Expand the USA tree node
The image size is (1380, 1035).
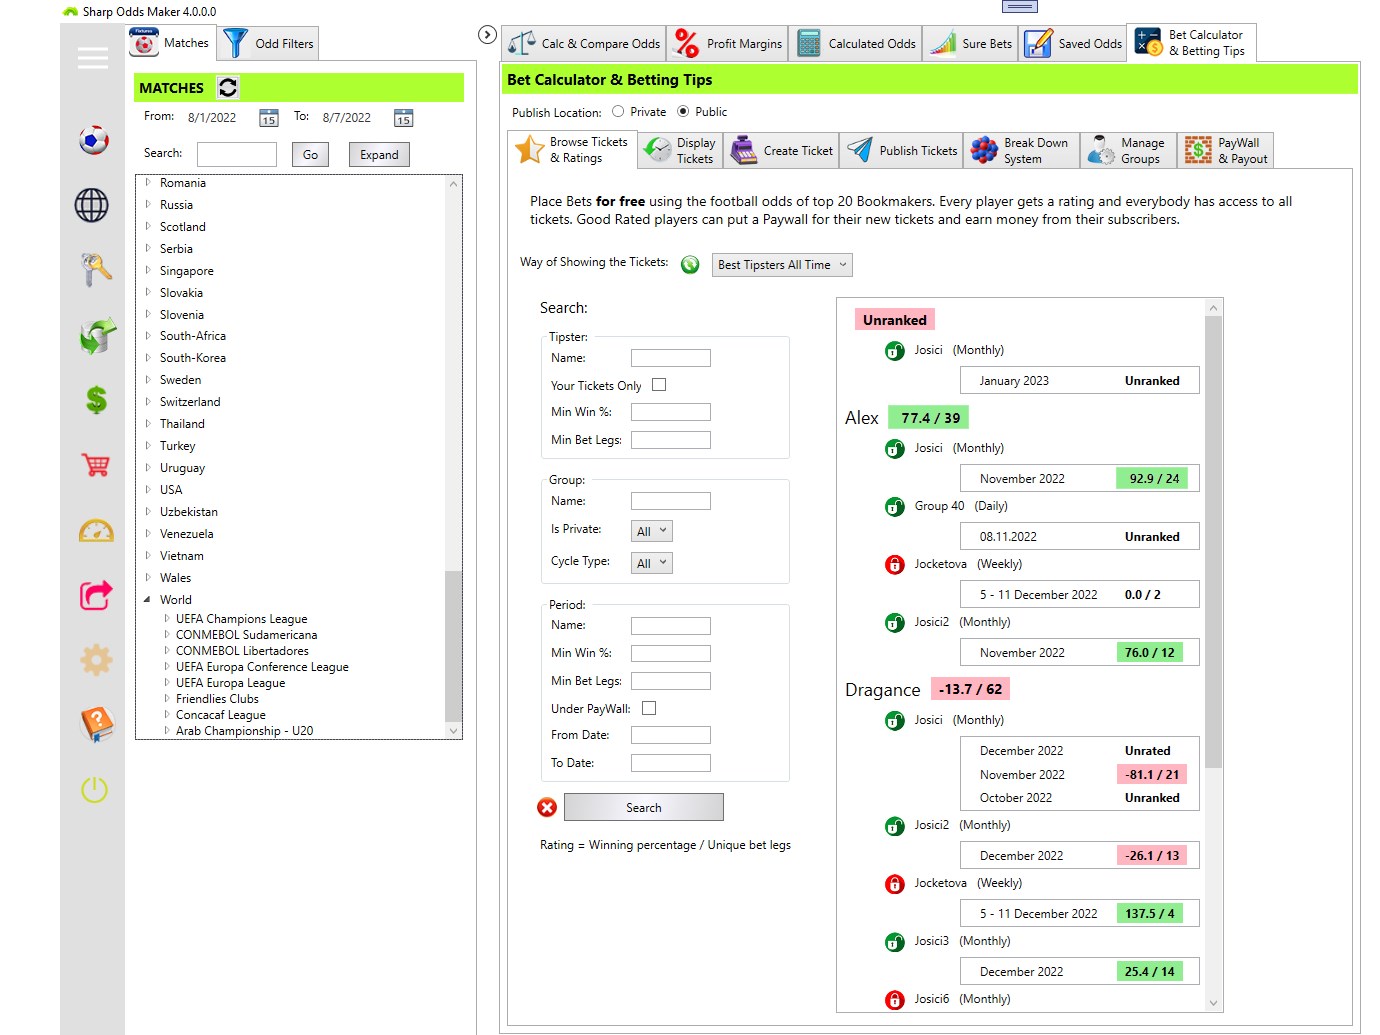point(147,490)
